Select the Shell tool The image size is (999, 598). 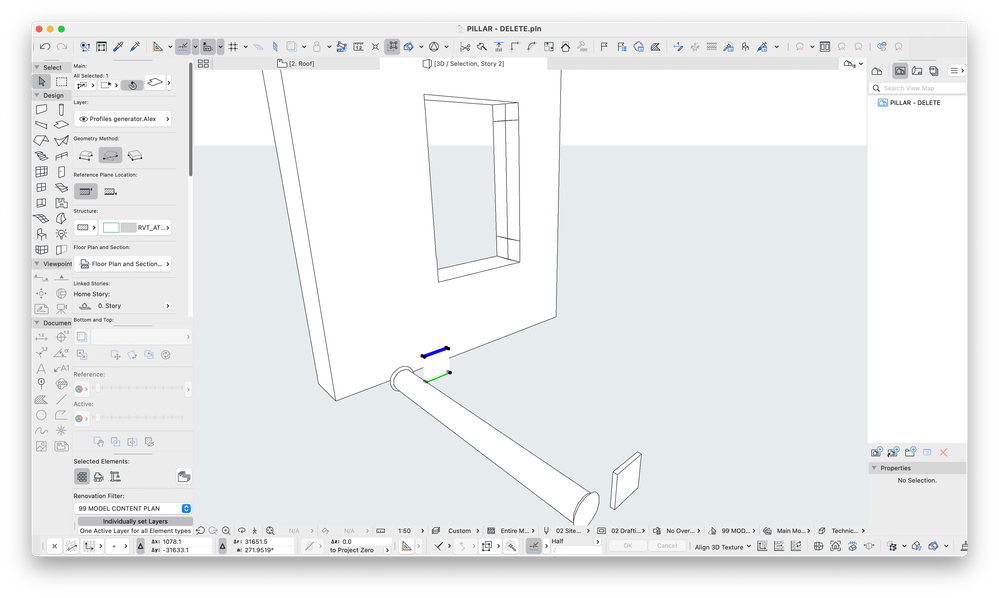(61, 140)
